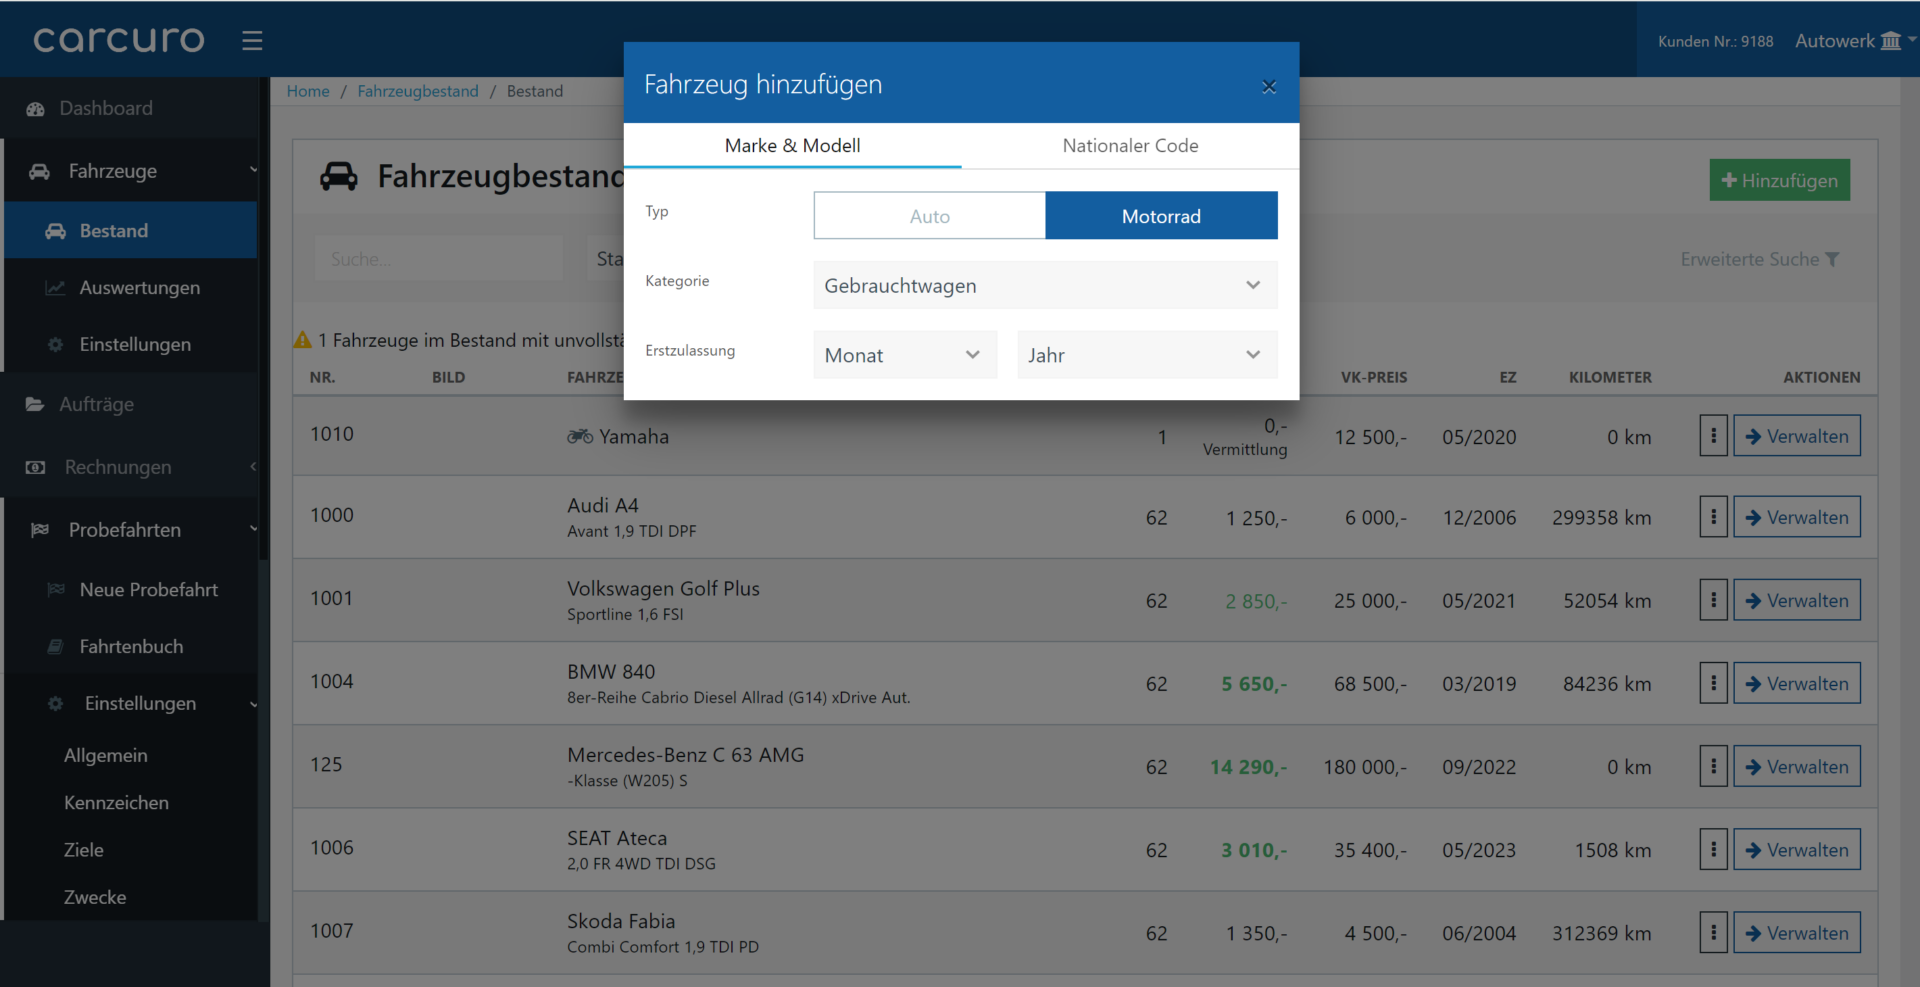This screenshot has height=987, width=1920.
Task: Click the Bestand car icon
Action: click(x=56, y=231)
